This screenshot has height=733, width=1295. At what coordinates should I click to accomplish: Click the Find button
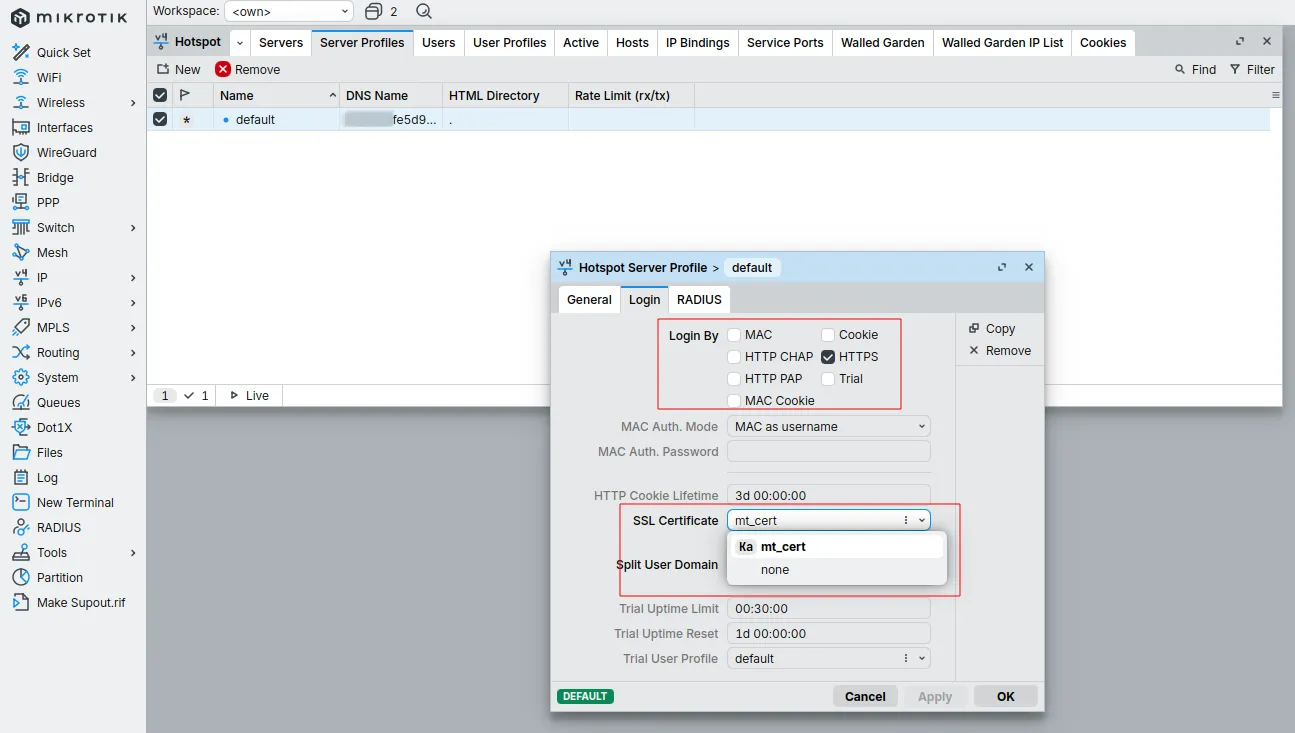point(1195,70)
